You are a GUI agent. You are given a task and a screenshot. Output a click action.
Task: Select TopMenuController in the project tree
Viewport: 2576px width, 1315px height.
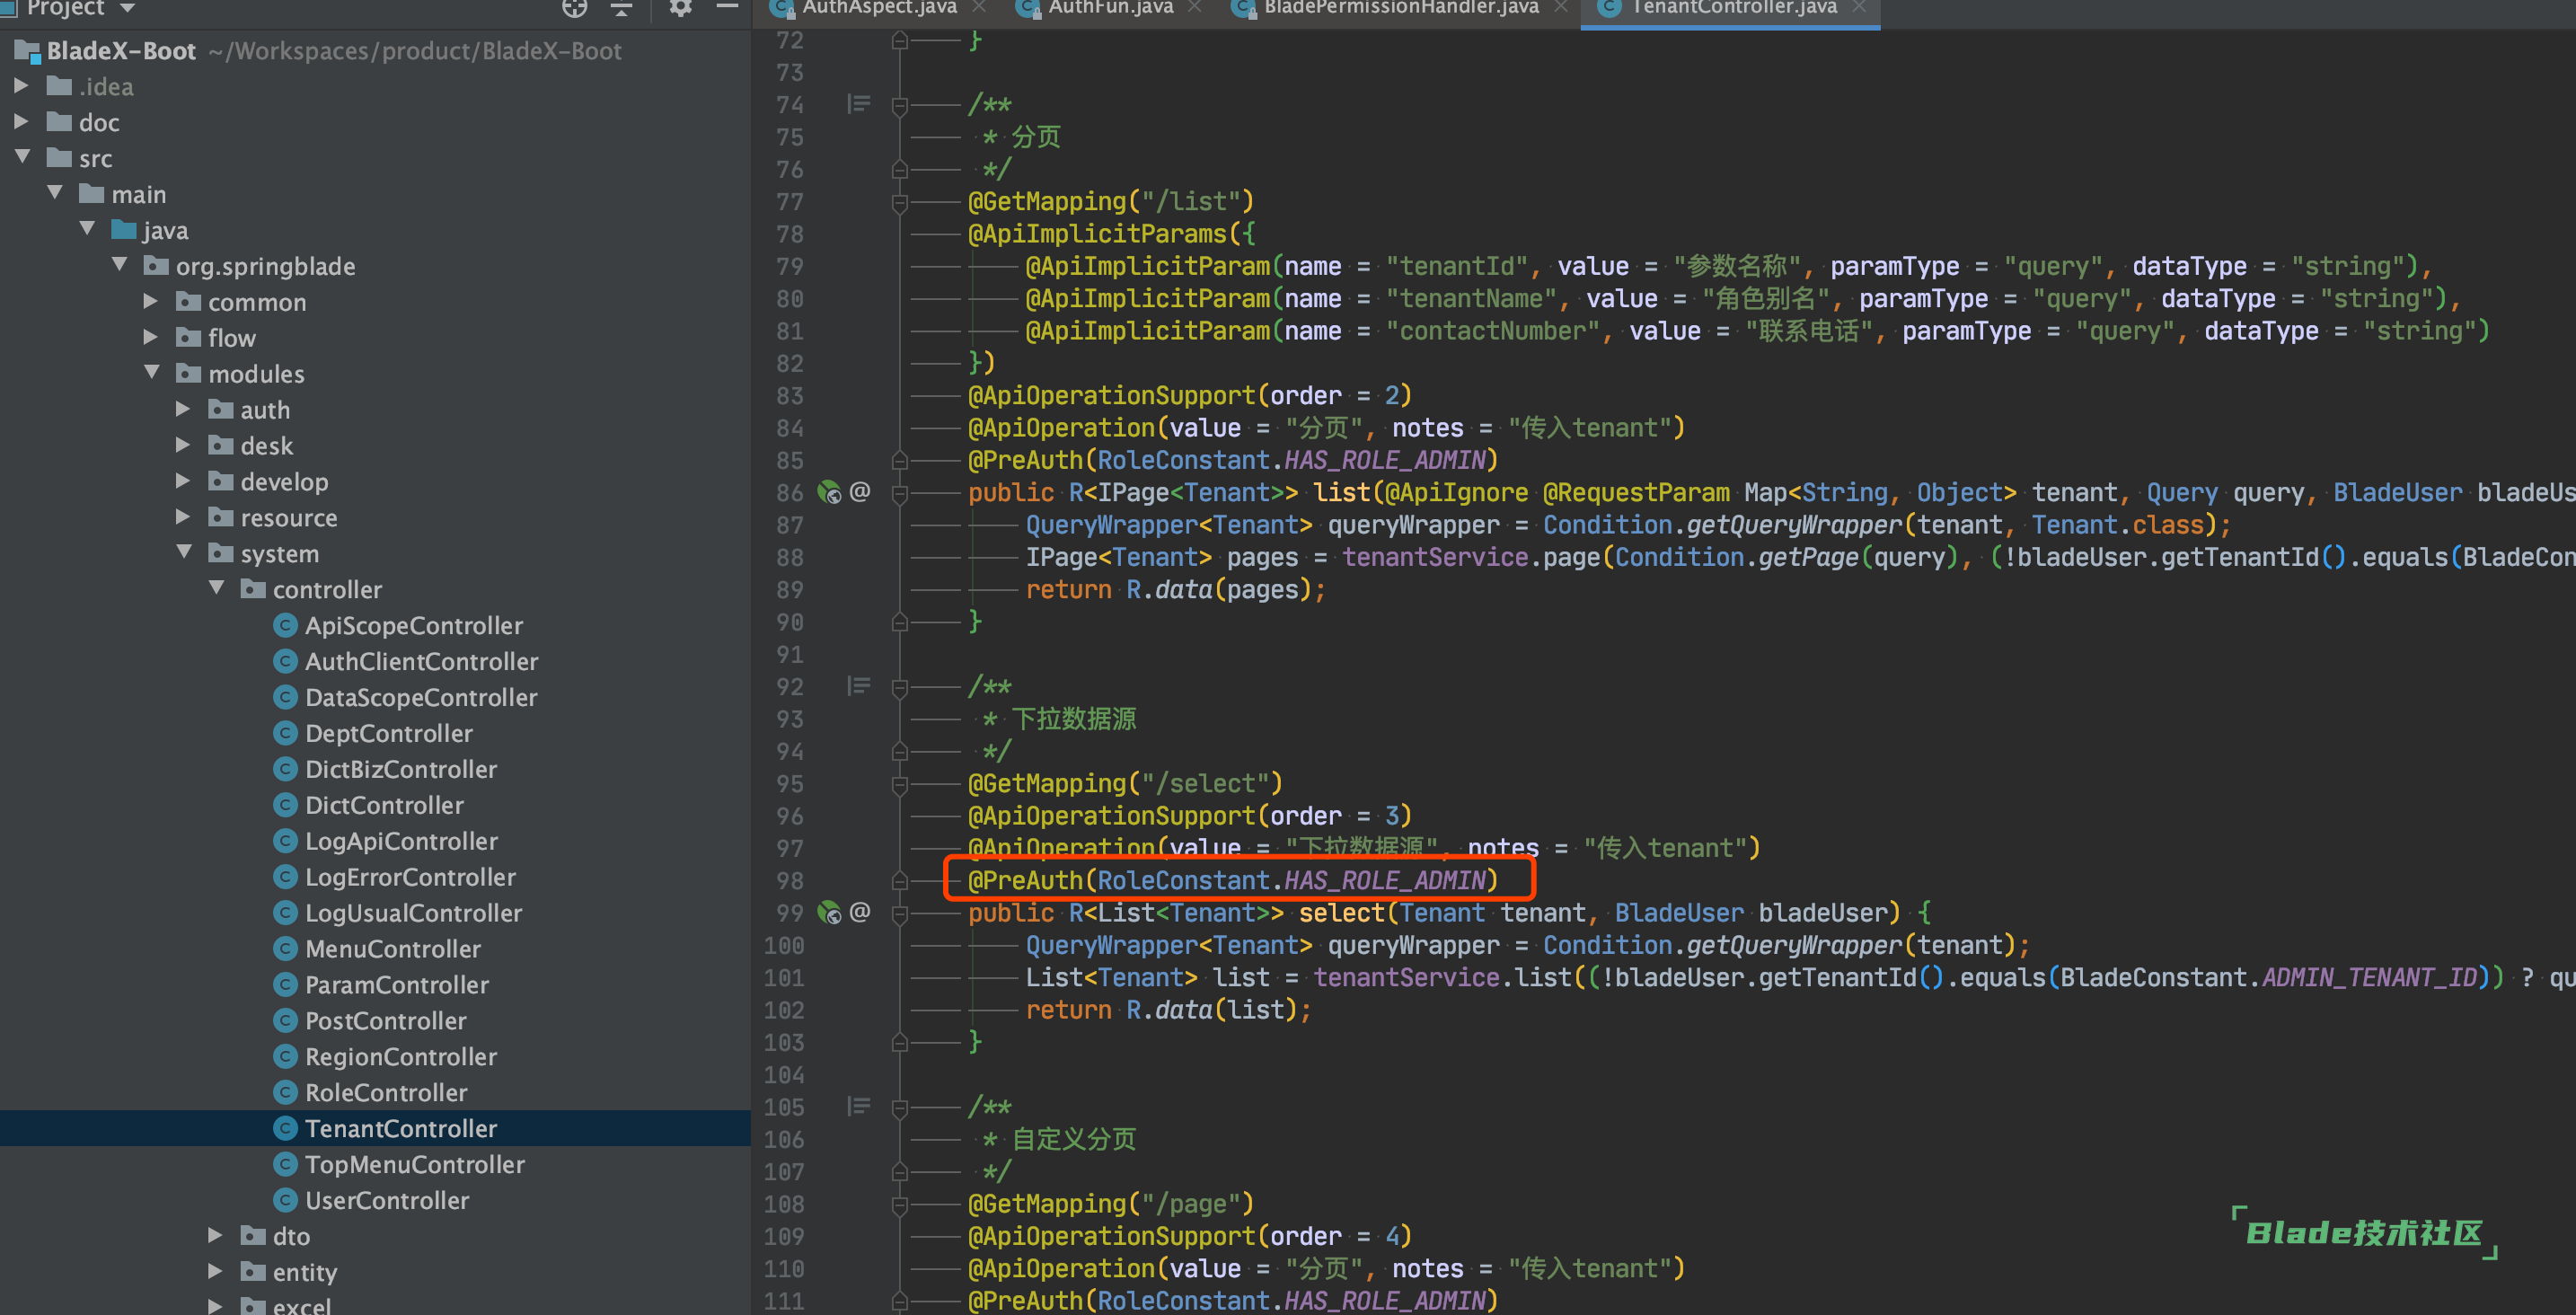[x=414, y=1164]
